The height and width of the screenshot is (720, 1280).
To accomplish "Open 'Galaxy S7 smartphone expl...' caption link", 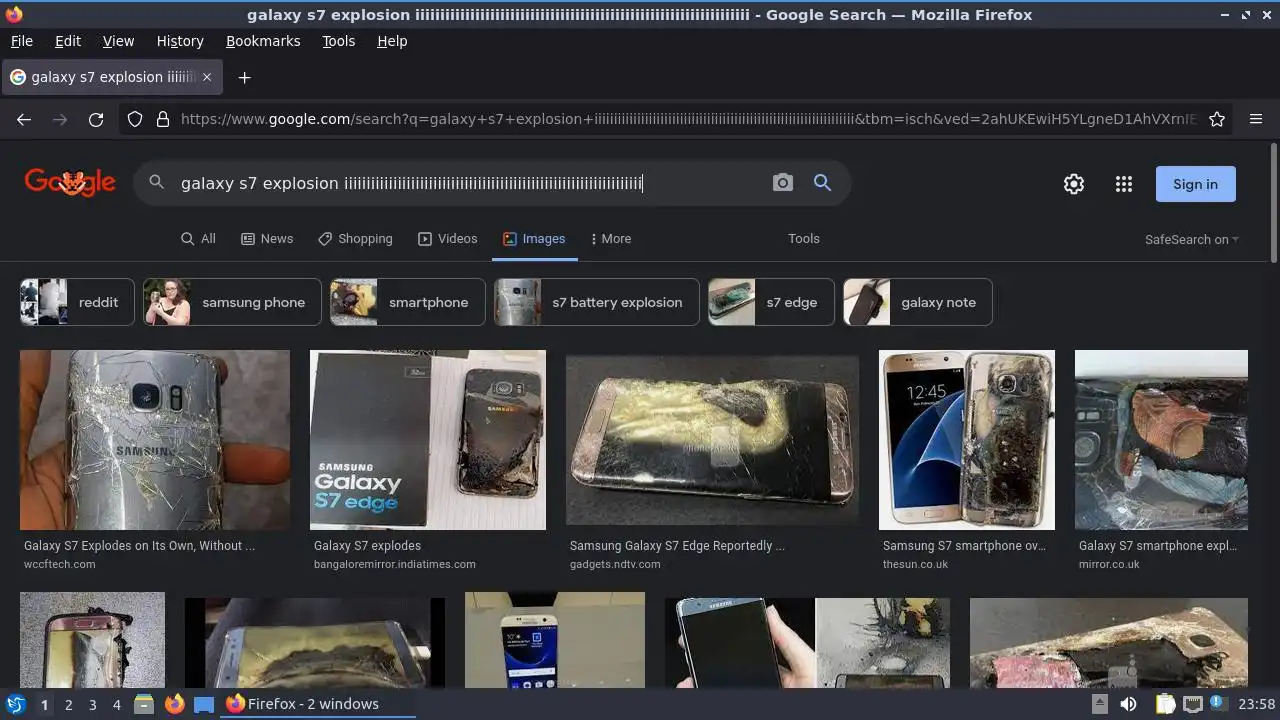I will click(x=1158, y=546).
